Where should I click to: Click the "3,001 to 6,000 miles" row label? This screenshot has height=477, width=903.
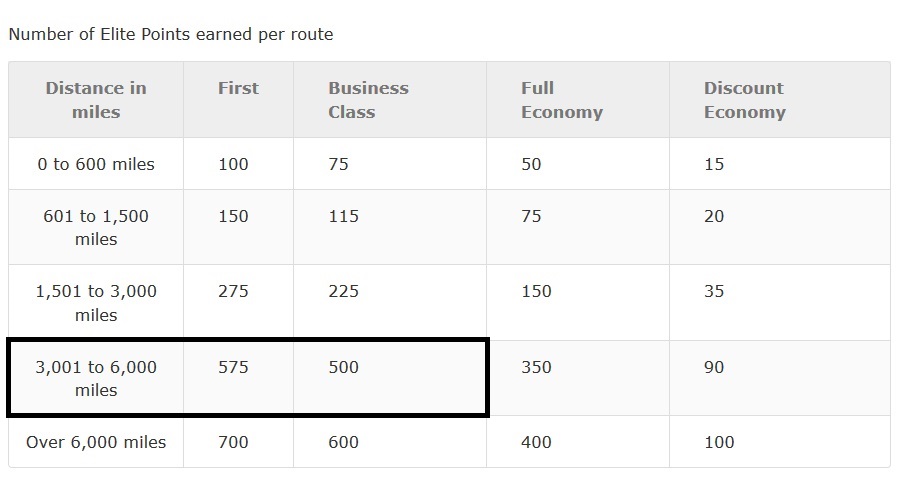coord(96,378)
